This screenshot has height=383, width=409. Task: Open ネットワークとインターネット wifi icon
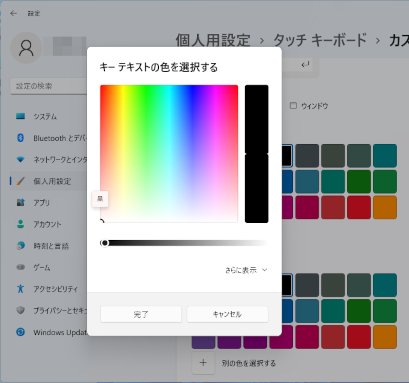tap(20, 160)
